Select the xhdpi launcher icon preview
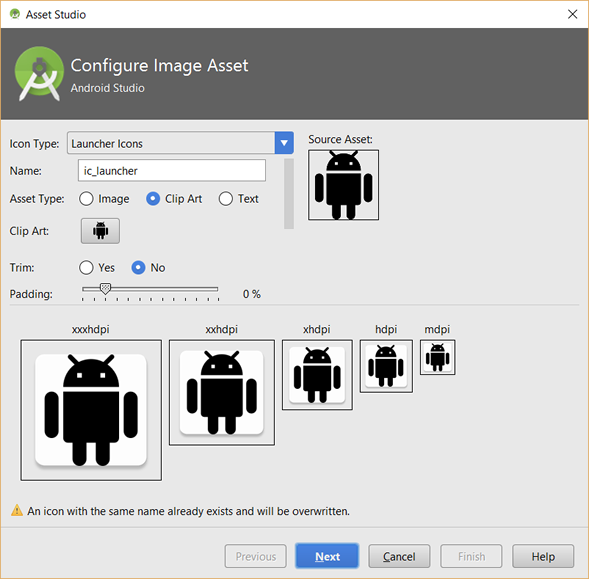The width and height of the screenshot is (589, 579). click(x=317, y=375)
